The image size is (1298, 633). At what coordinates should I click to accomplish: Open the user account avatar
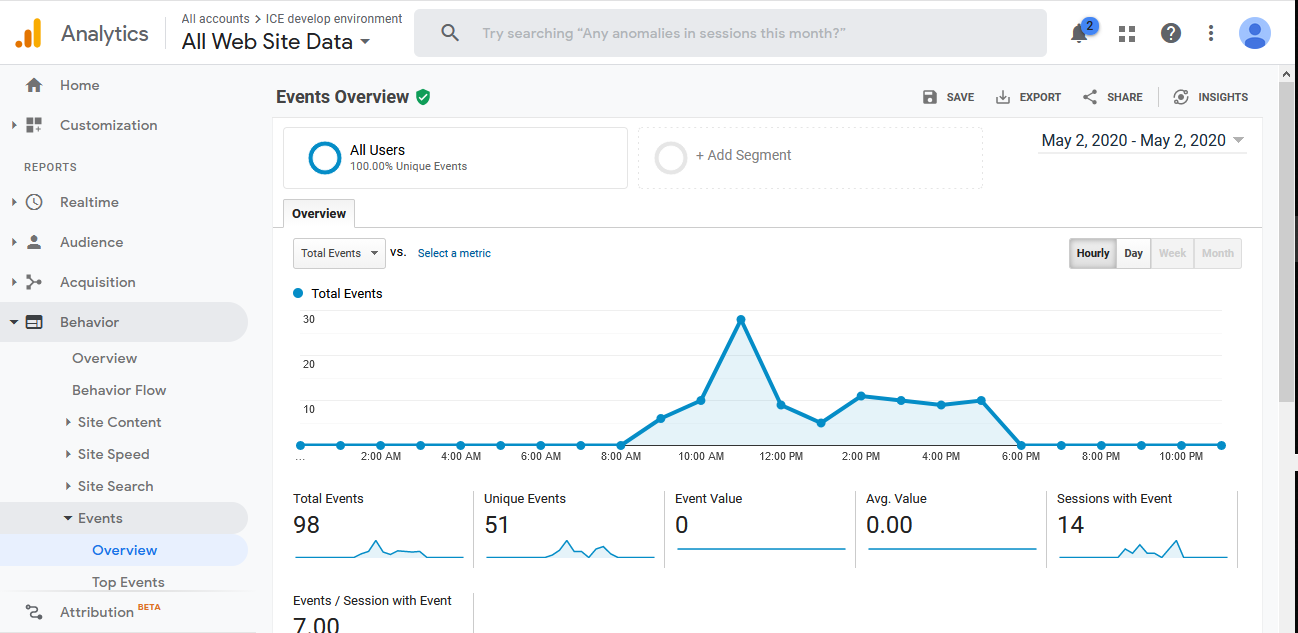click(1254, 33)
